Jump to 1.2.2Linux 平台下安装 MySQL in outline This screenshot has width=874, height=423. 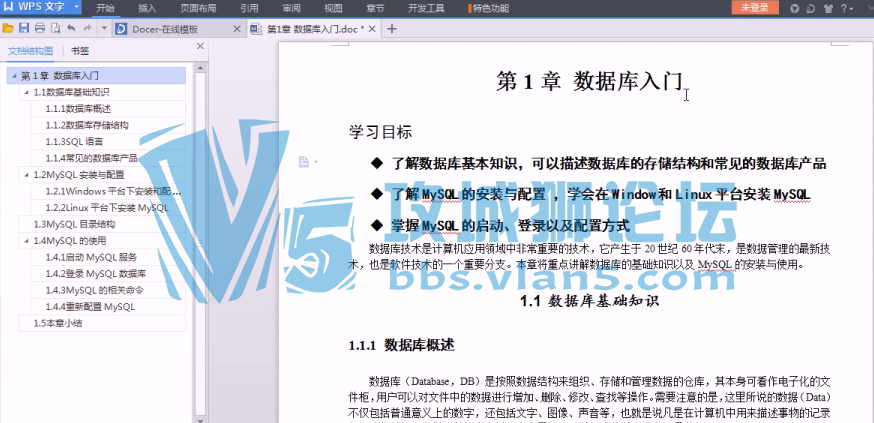(107, 208)
